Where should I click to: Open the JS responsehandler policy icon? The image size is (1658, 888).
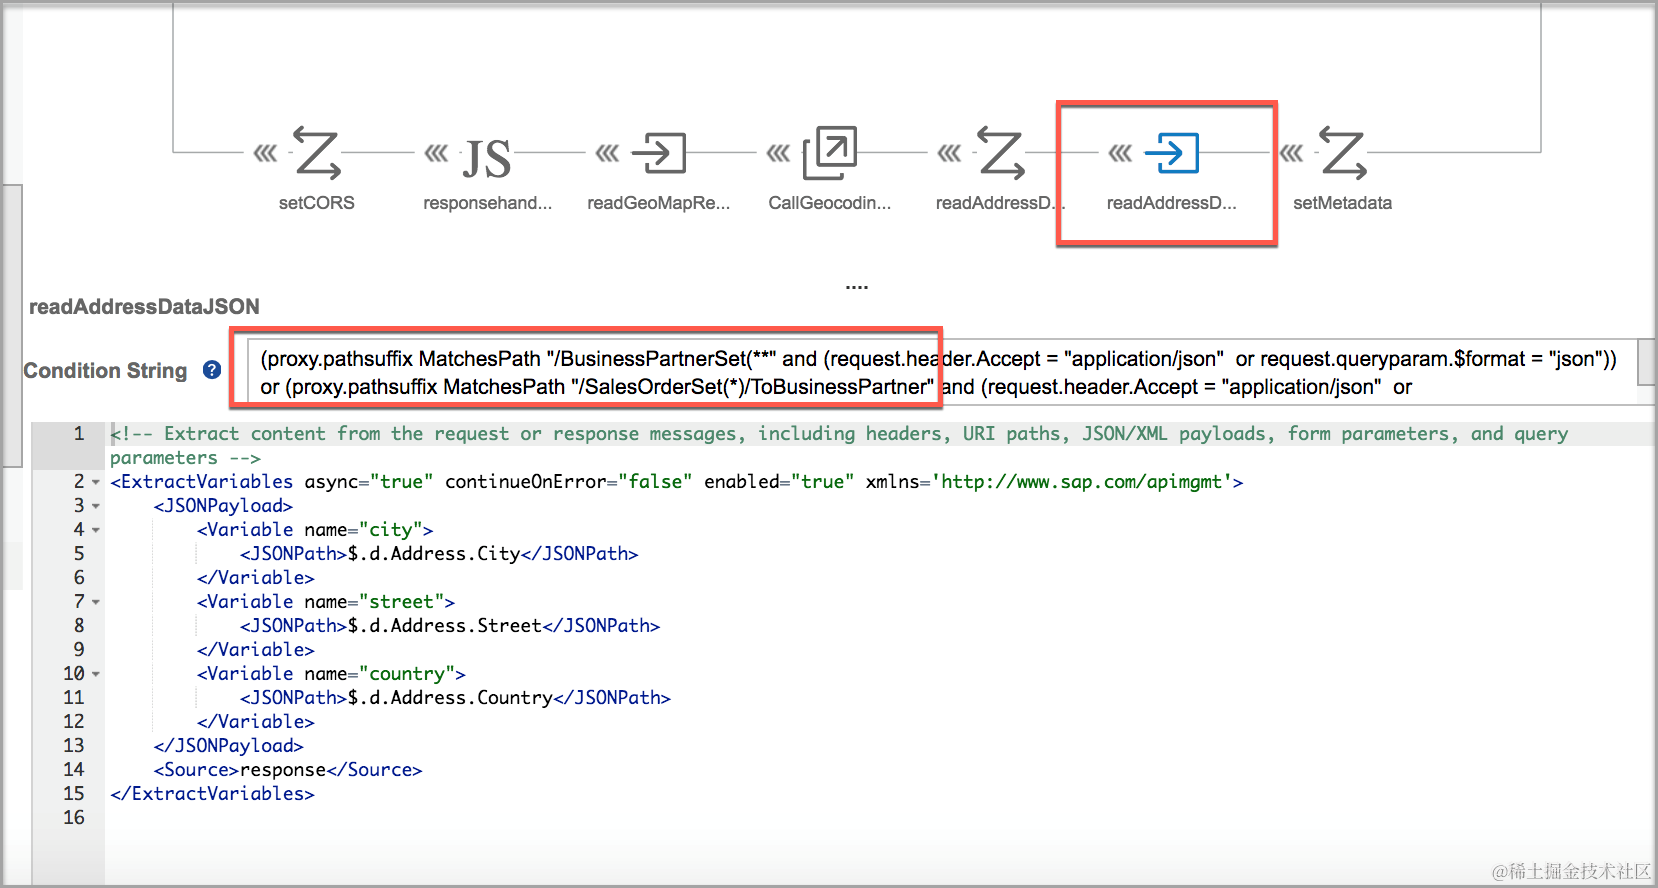(487, 158)
